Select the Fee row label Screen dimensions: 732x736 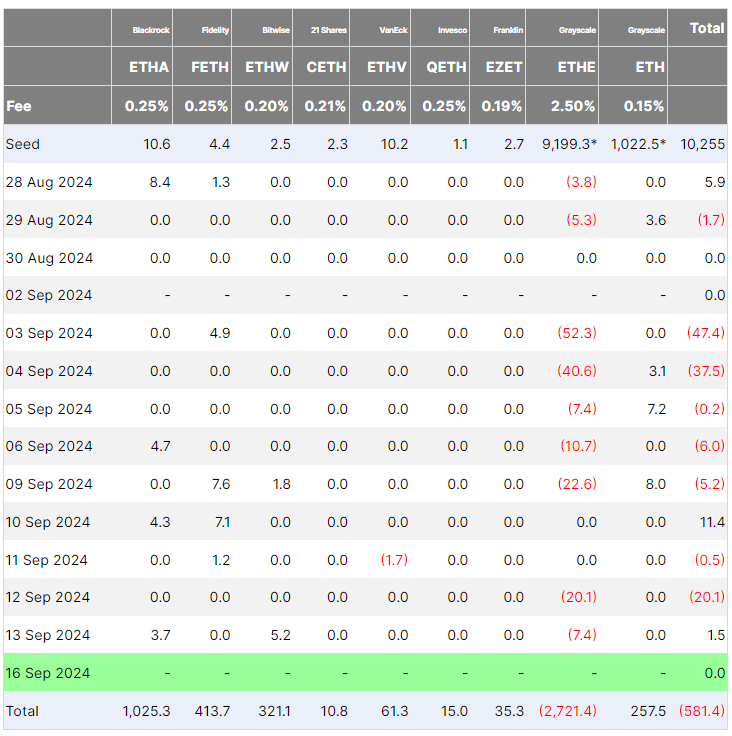pos(19,105)
